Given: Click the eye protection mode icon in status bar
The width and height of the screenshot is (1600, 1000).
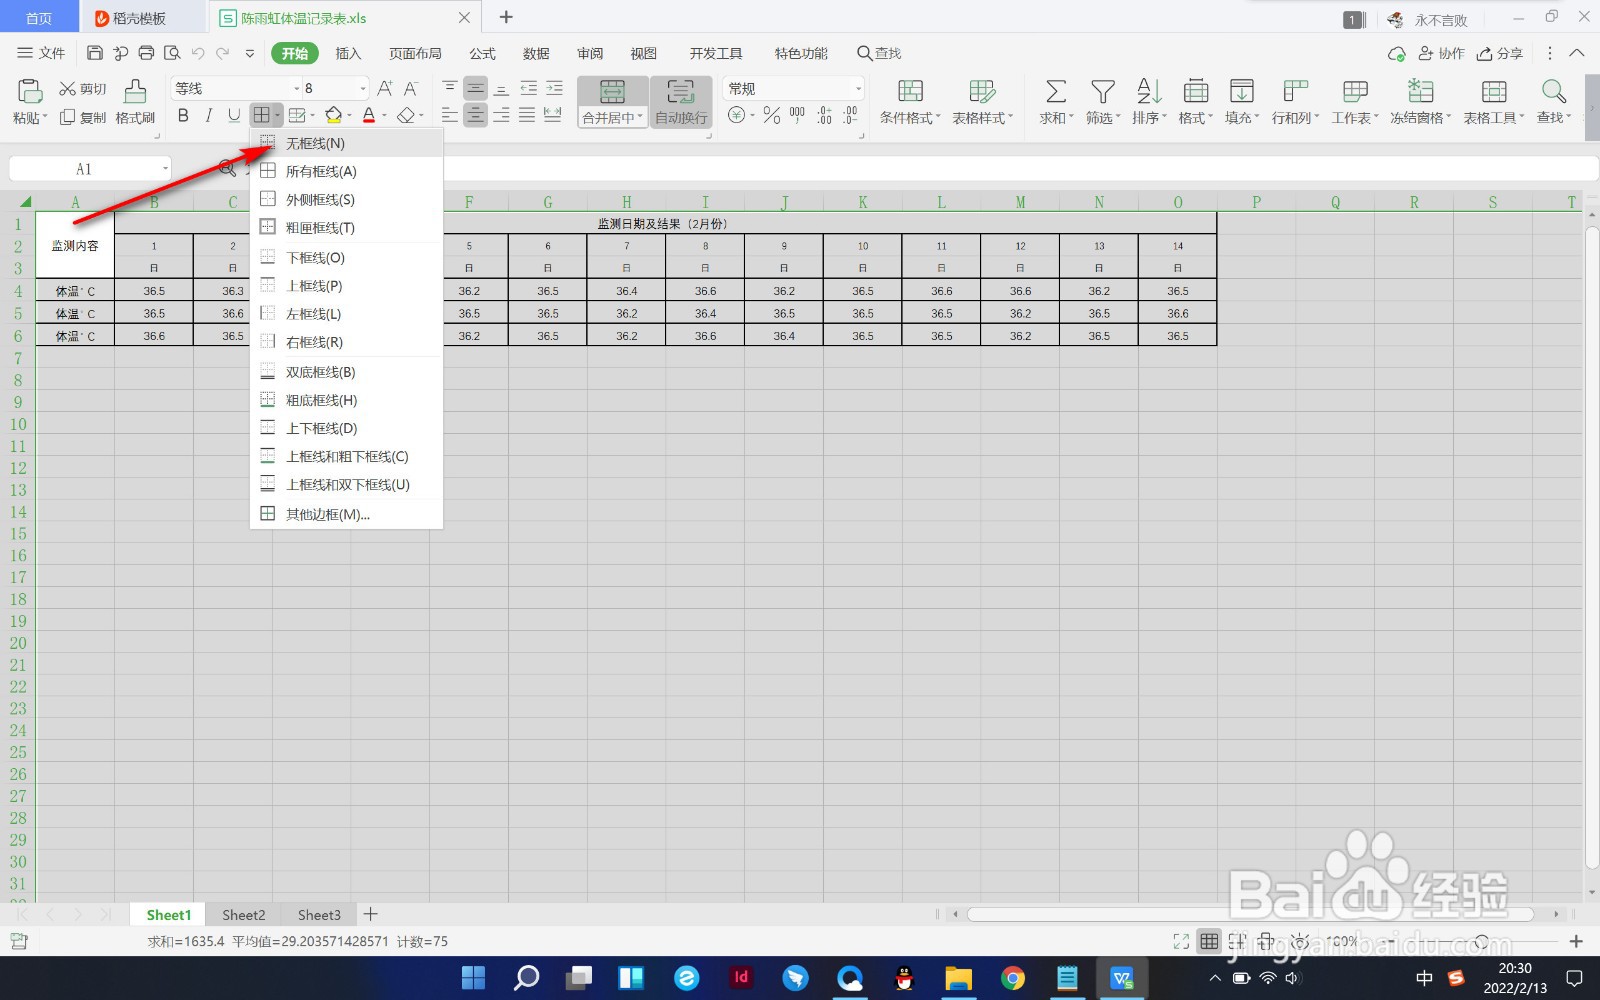Looking at the screenshot, I should point(1300,941).
